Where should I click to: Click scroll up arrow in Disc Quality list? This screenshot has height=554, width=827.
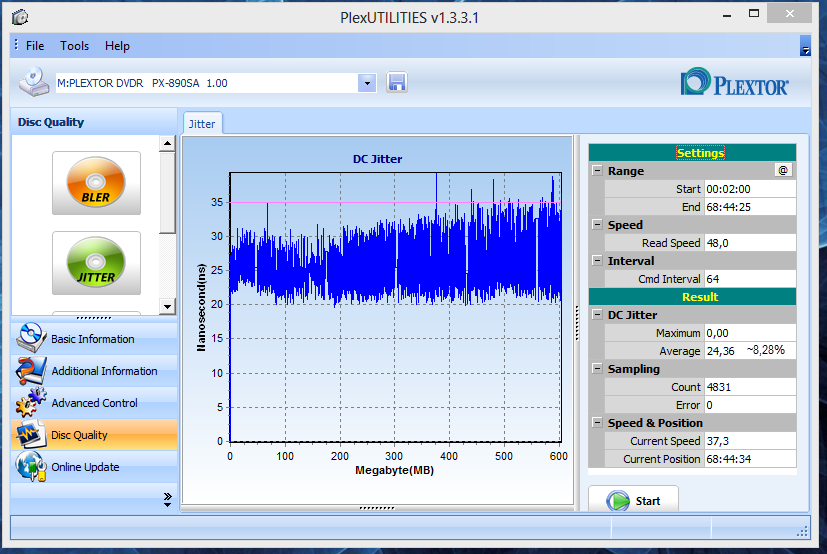167,144
